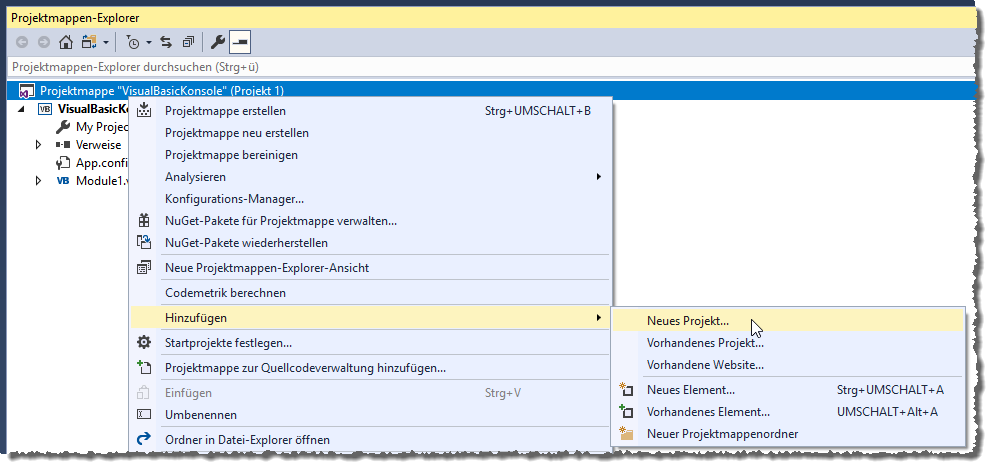The width and height of the screenshot is (994, 472).
Task: Choose Projektmappe bereinigen
Action: pos(371,155)
